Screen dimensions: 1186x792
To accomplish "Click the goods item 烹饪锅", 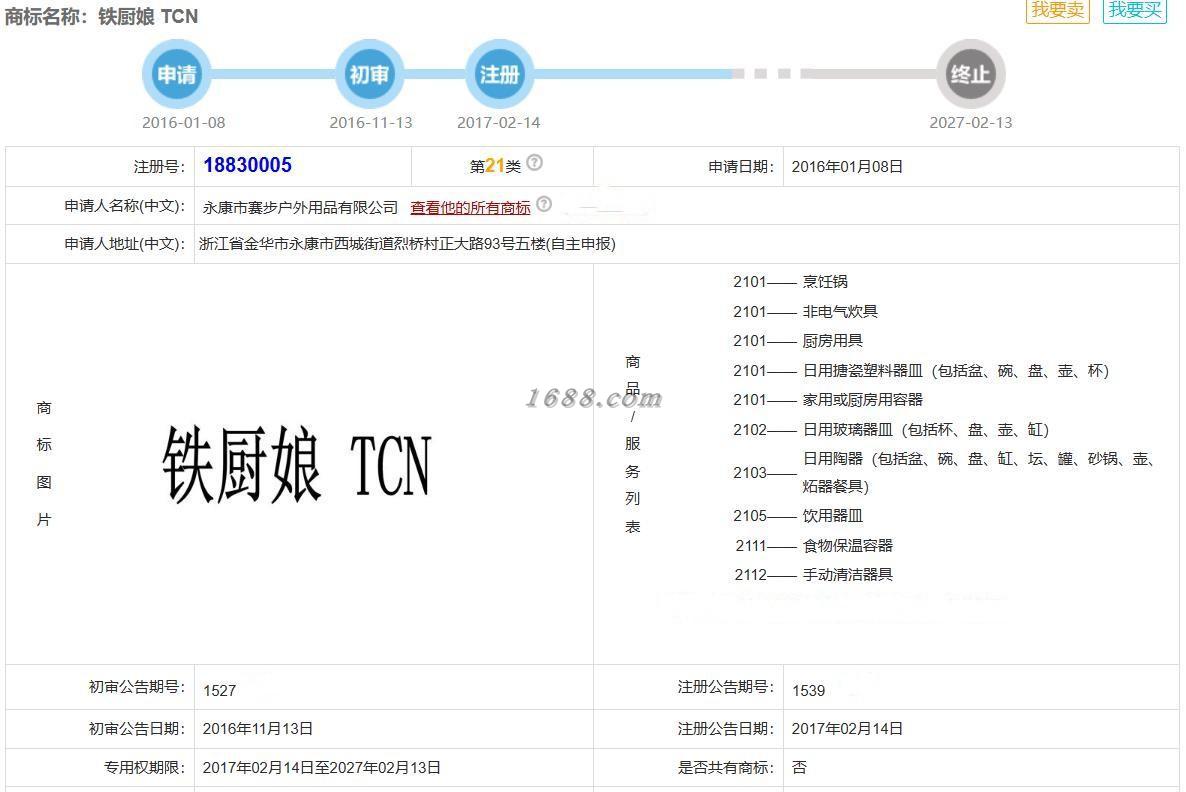I will [x=825, y=281].
